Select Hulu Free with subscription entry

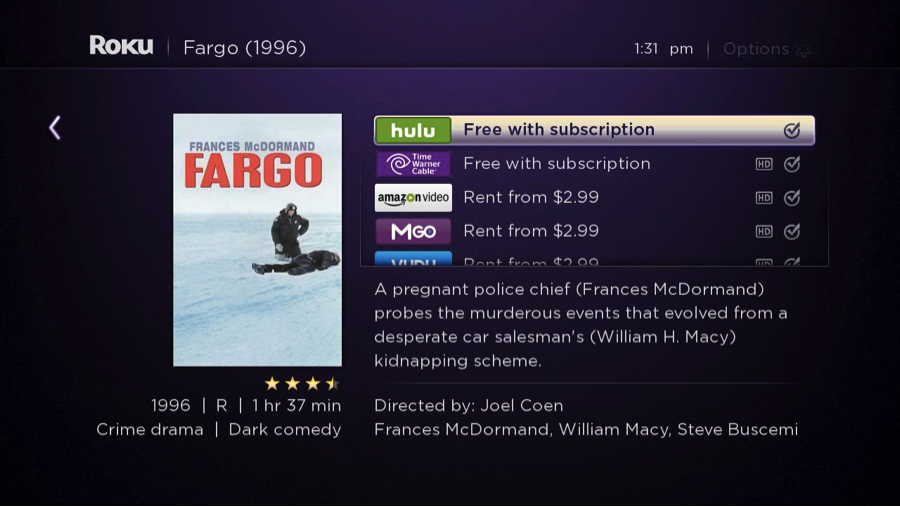(594, 130)
